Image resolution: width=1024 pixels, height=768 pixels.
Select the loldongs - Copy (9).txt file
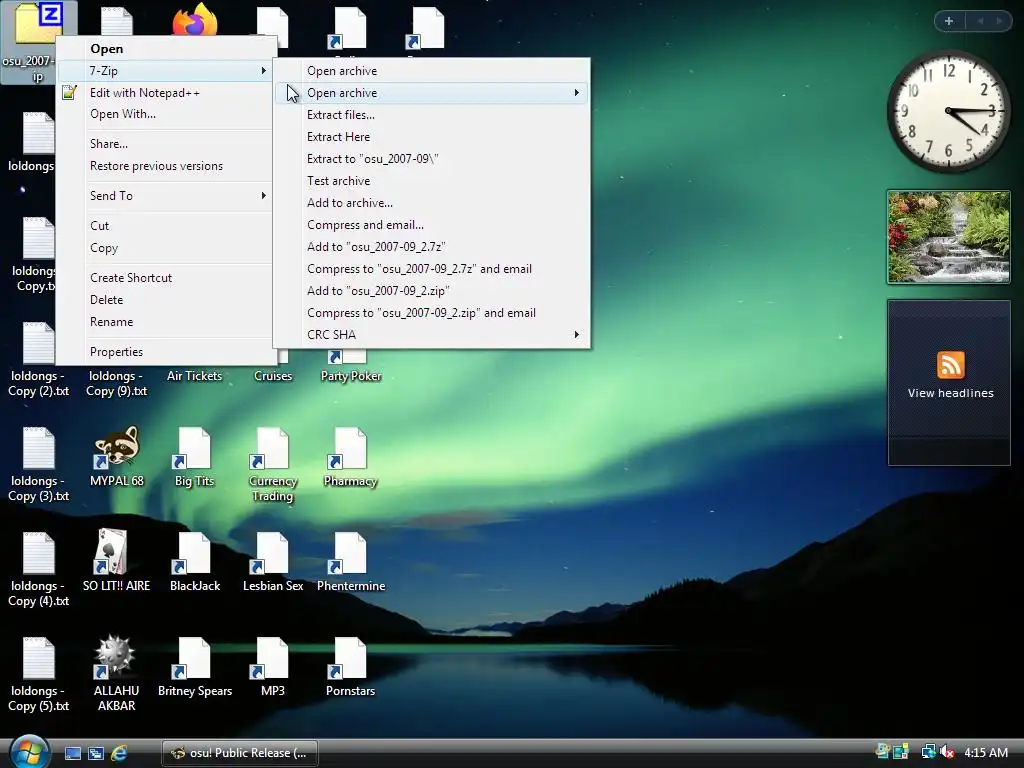tap(116, 383)
